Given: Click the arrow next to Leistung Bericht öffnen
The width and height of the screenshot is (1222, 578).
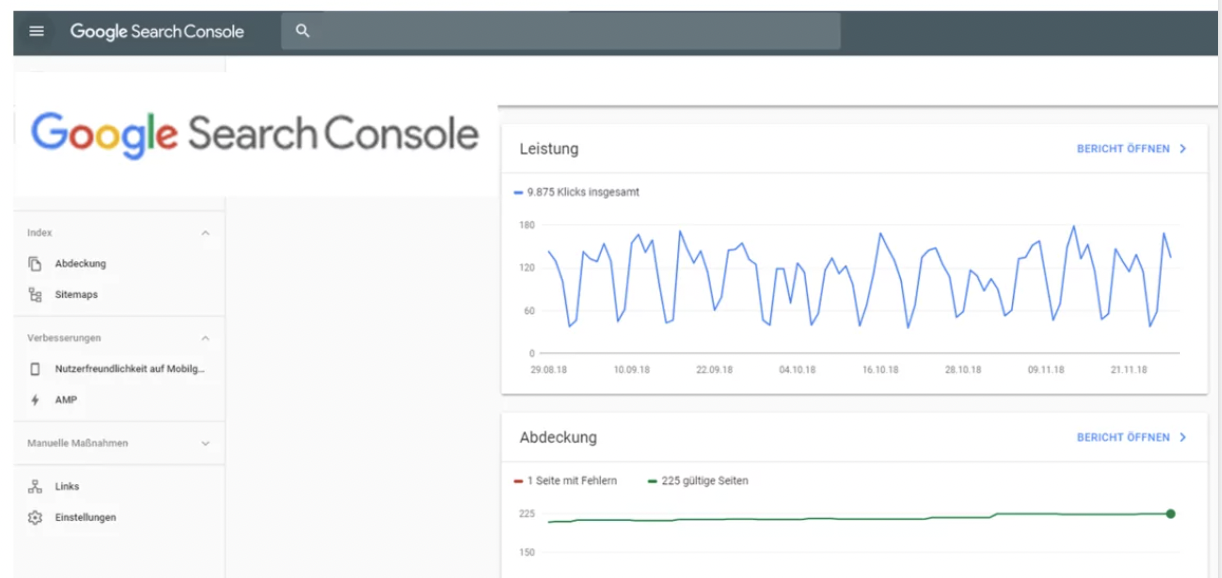Looking at the screenshot, I should 1183,149.
